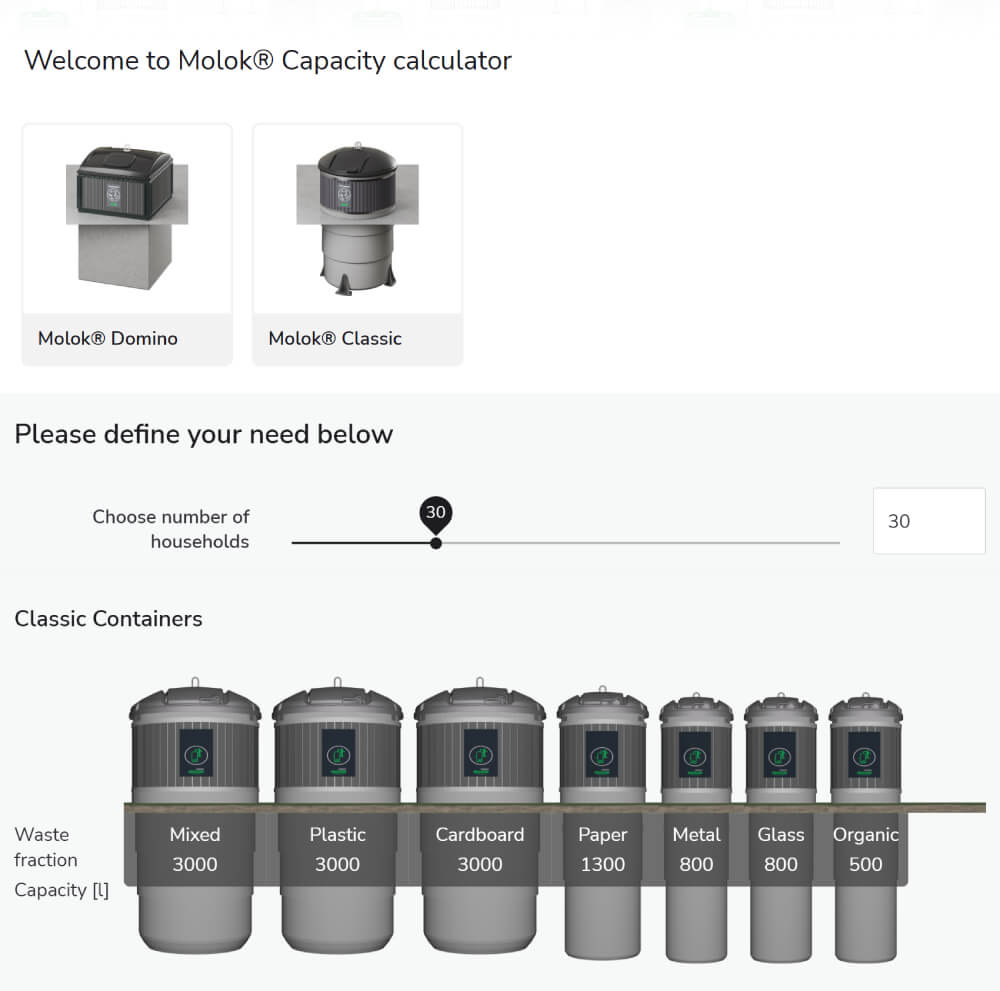The width and height of the screenshot is (1000, 991).
Task: Click the slider handle showing 30
Action: [x=435, y=542]
